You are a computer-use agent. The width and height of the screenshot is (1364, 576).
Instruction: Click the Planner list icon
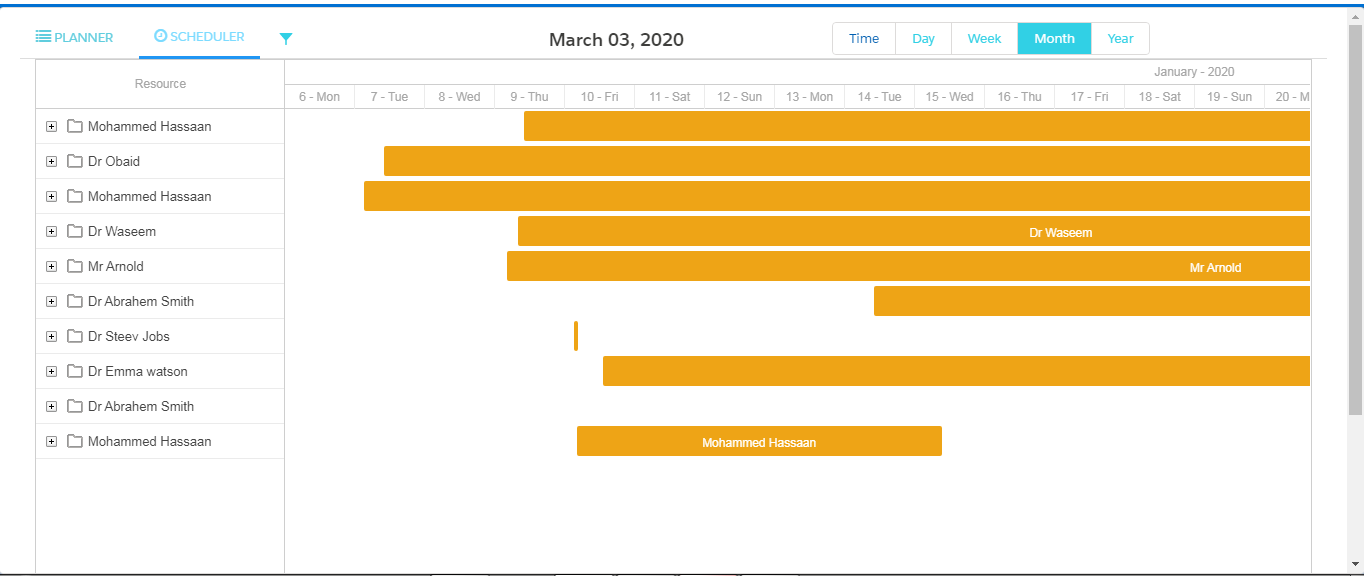(42, 37)
